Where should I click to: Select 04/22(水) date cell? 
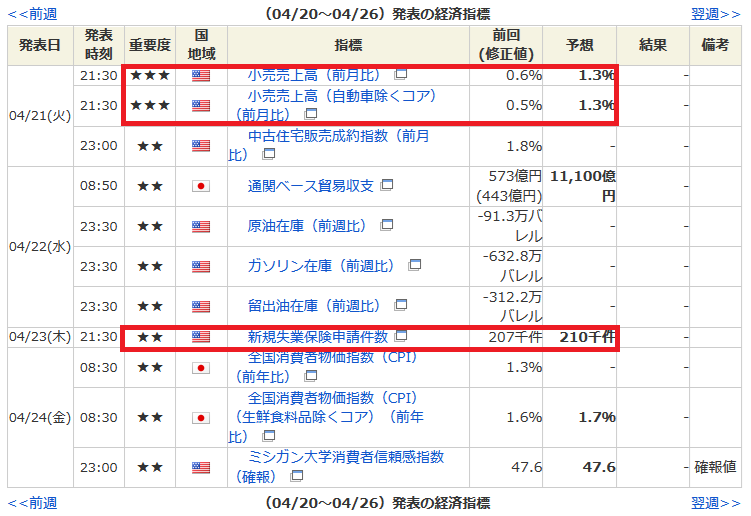[40, 247]
